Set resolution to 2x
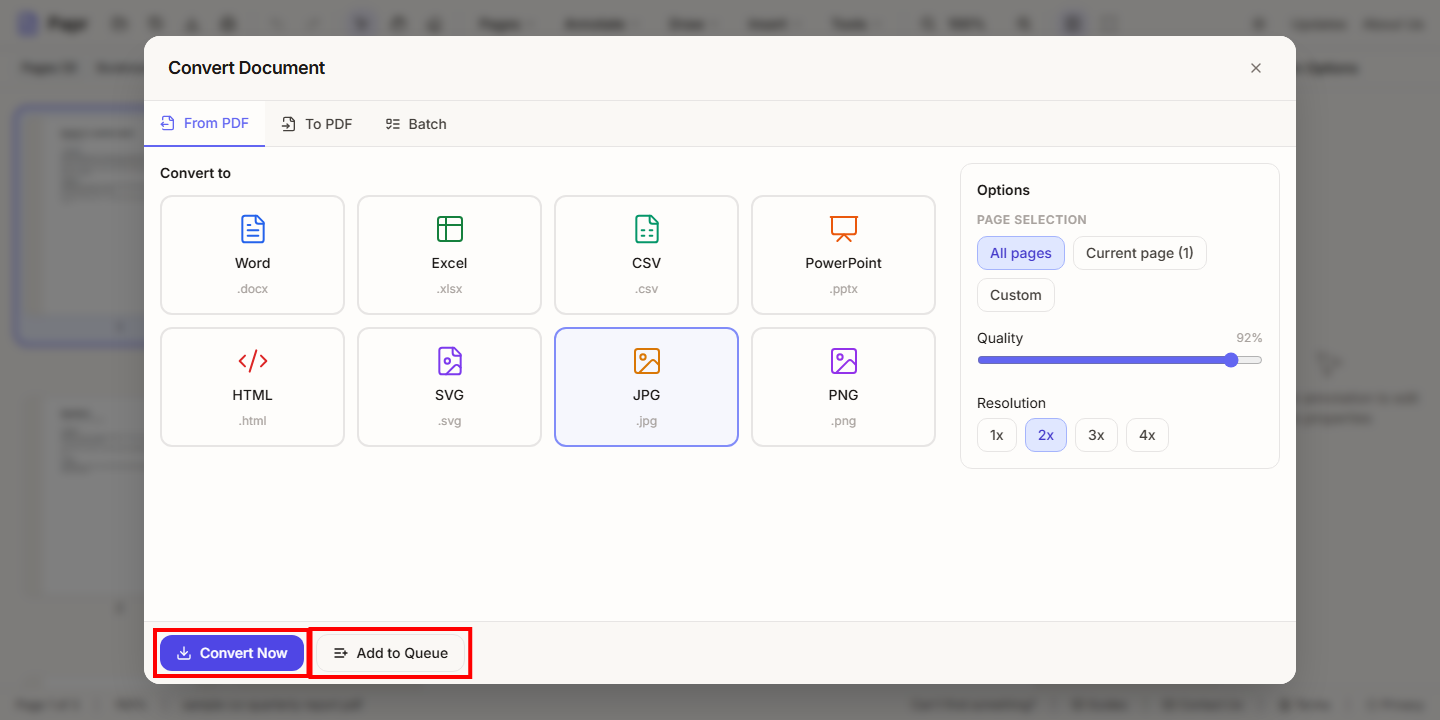The image size is (1440, 720). pyautogui.click(x=1046, y=435)
